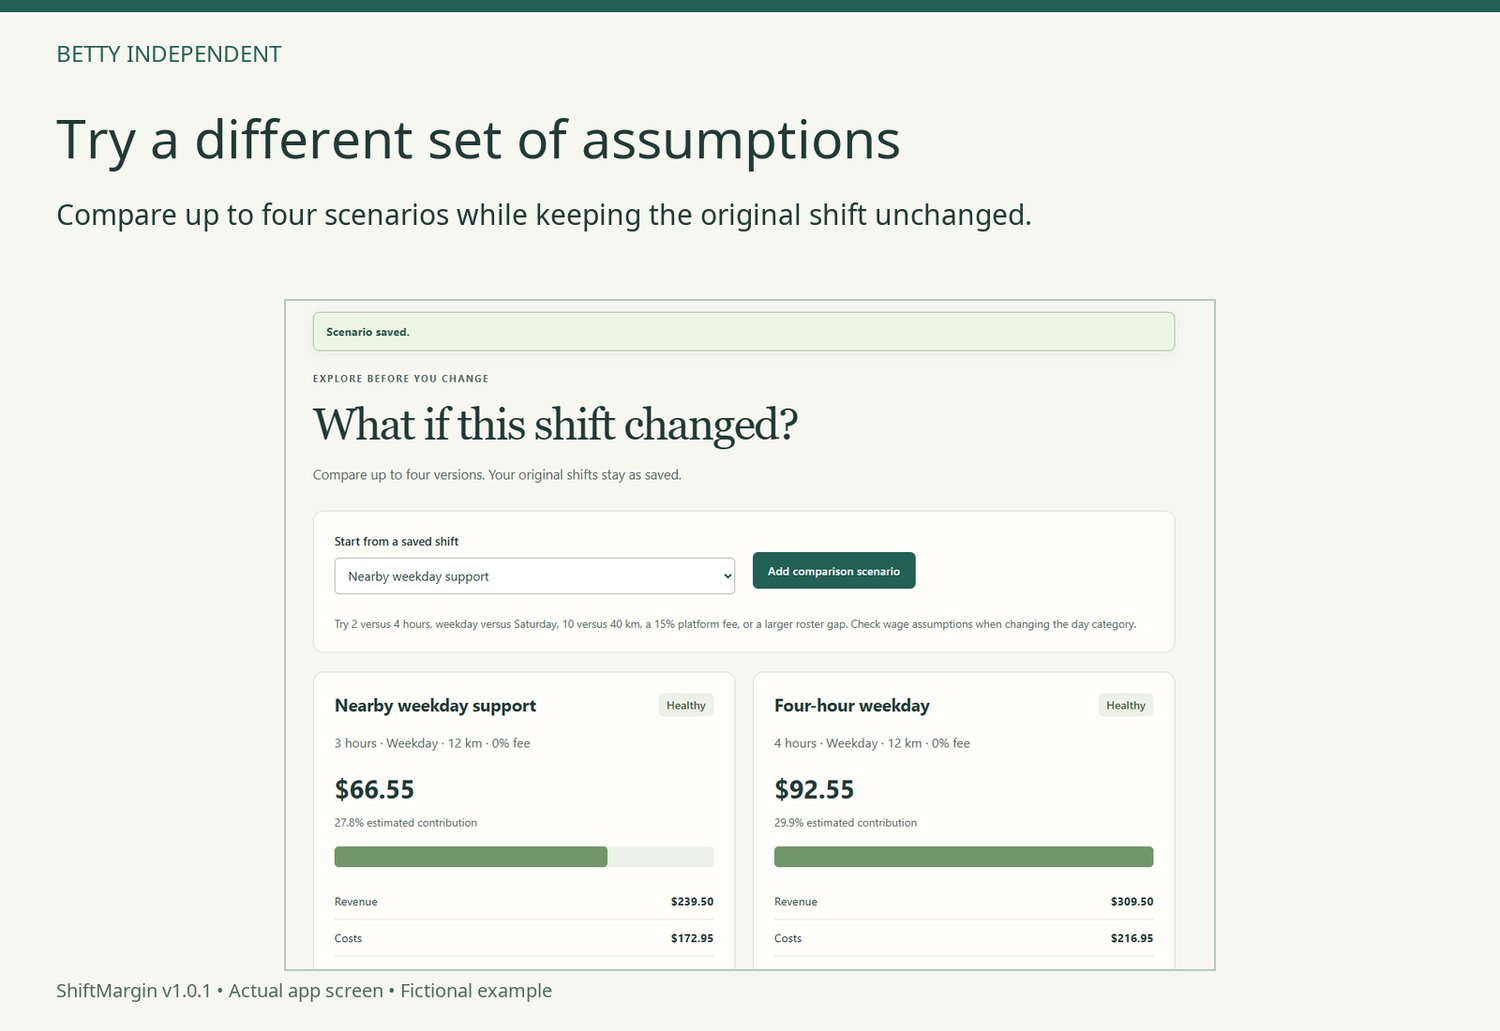Click the 'Try a different set of assumptions' title
Screen dimensions: 1500x1031
[478, 139]
